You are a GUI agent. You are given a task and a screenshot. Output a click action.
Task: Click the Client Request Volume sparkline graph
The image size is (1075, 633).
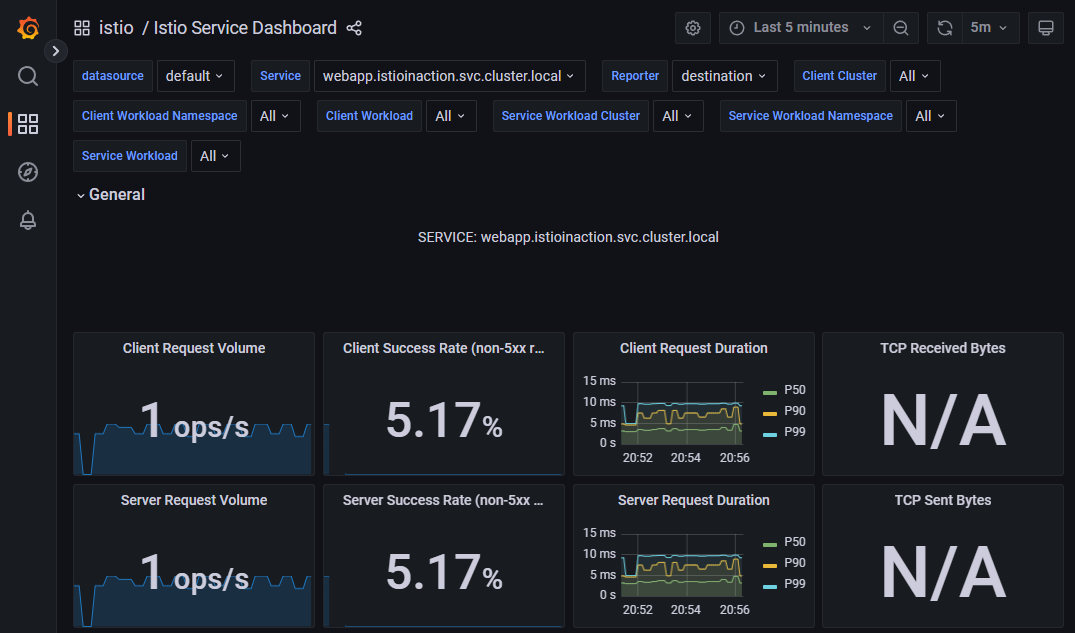(x=193, y=449)
